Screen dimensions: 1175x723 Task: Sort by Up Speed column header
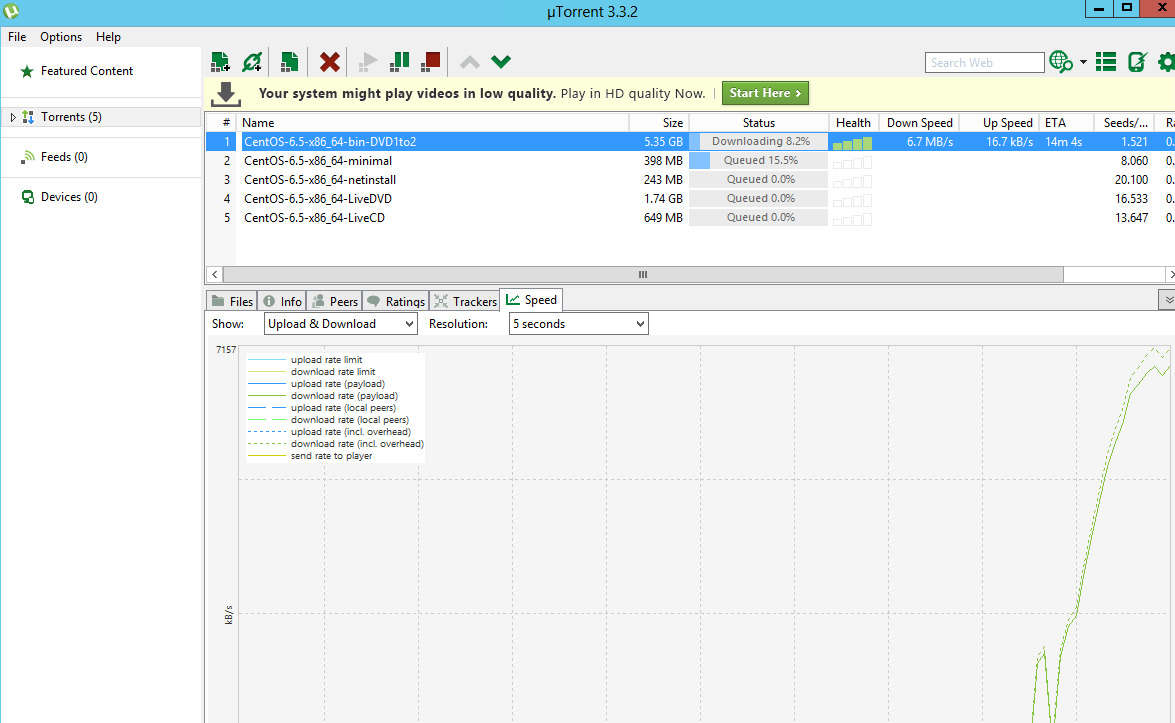[1000, 123]
